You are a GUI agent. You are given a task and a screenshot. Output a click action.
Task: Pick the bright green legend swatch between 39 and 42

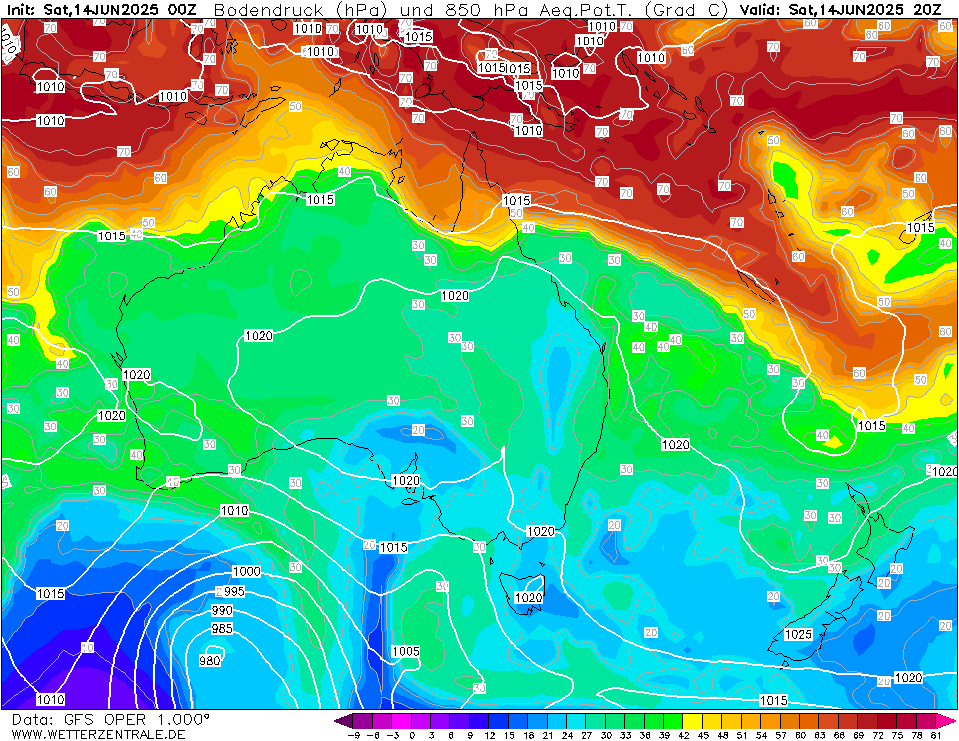coord(673,720)
